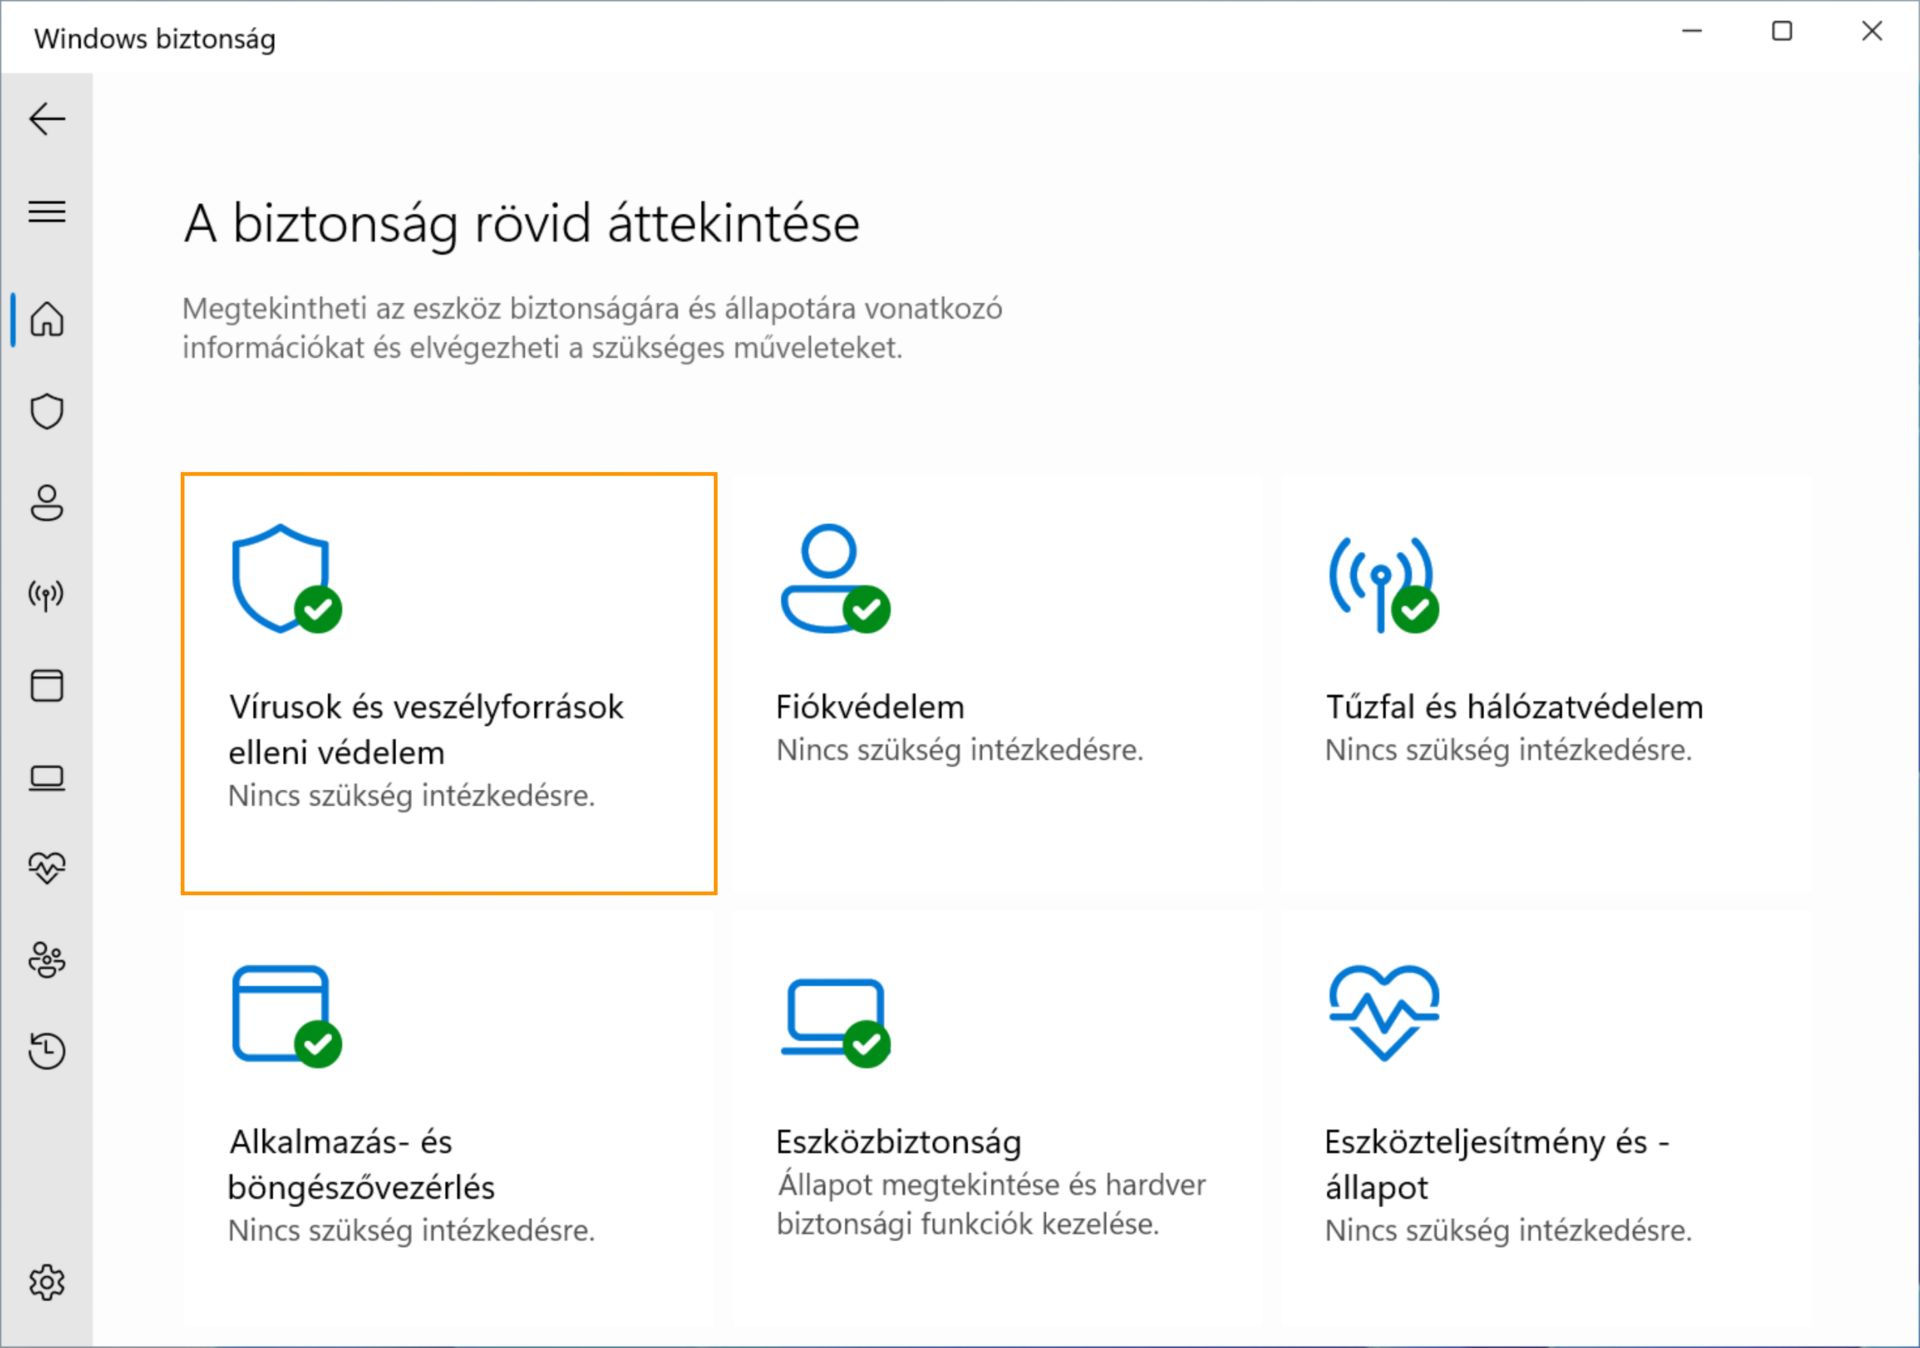
Task: Open app and browser control sidebar icon
Action: click(x=47, y=686)
